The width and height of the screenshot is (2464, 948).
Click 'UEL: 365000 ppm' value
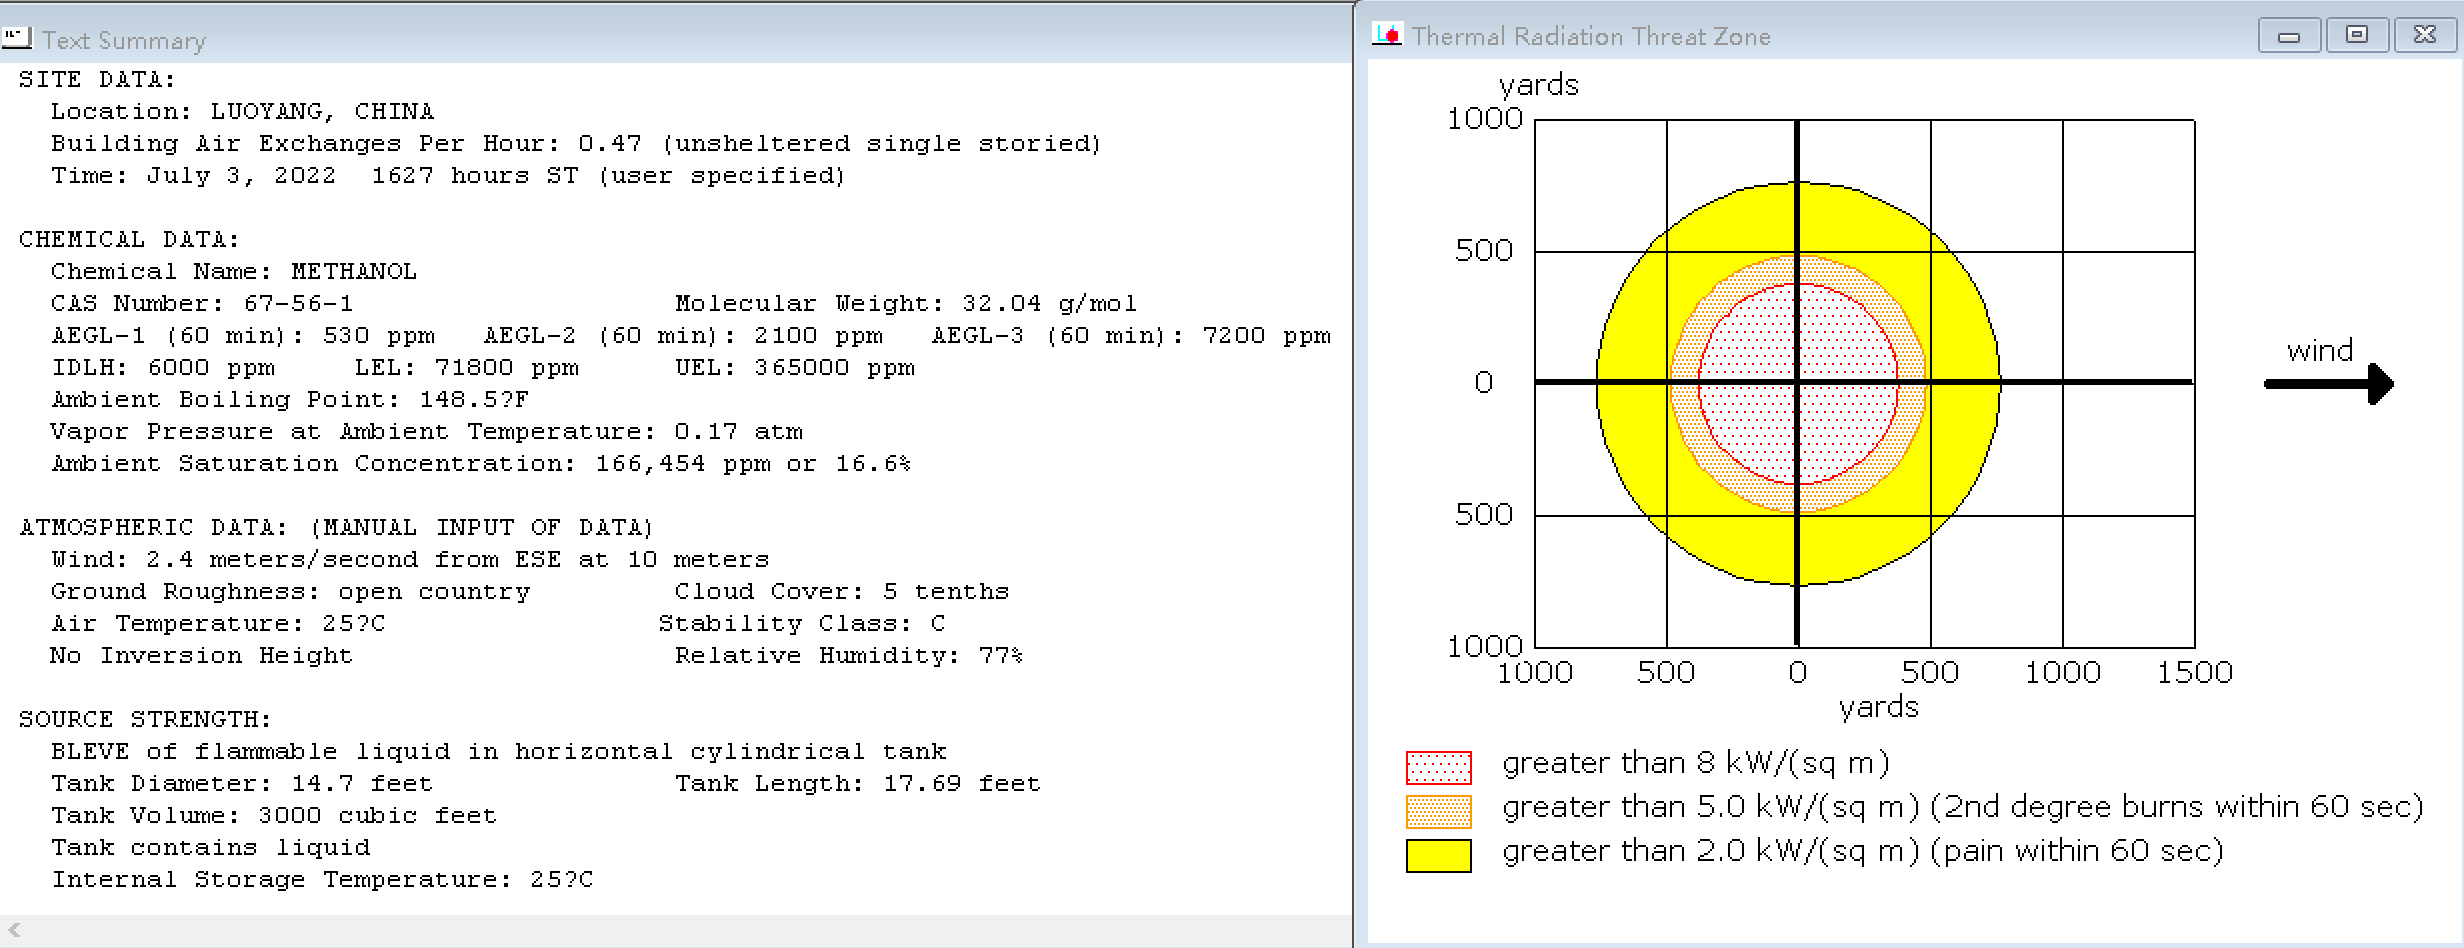pos(795,367)
